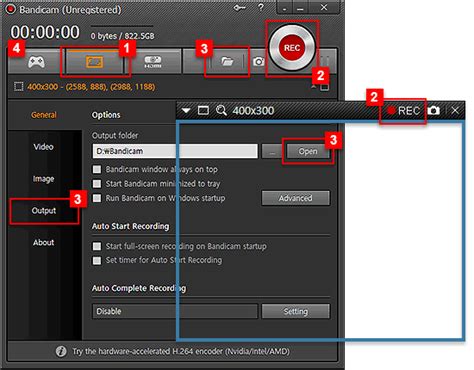Screen dimensions: 474x370
Task: Enable Start Bandicam minimized to tray
Action: tap(97, 184)
